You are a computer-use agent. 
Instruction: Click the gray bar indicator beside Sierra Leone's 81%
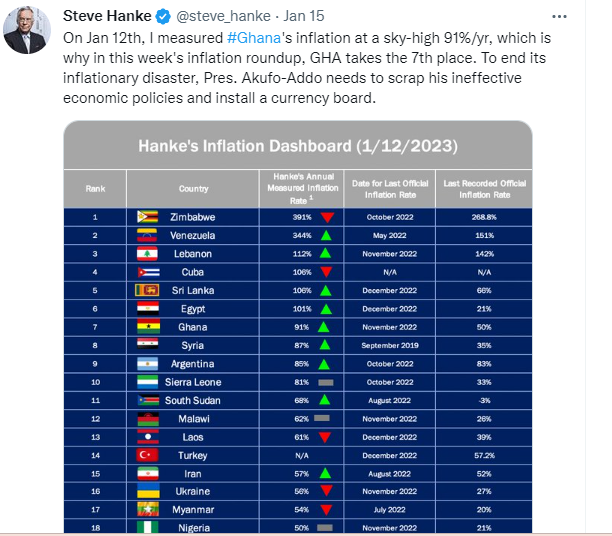tap(325, 382)
